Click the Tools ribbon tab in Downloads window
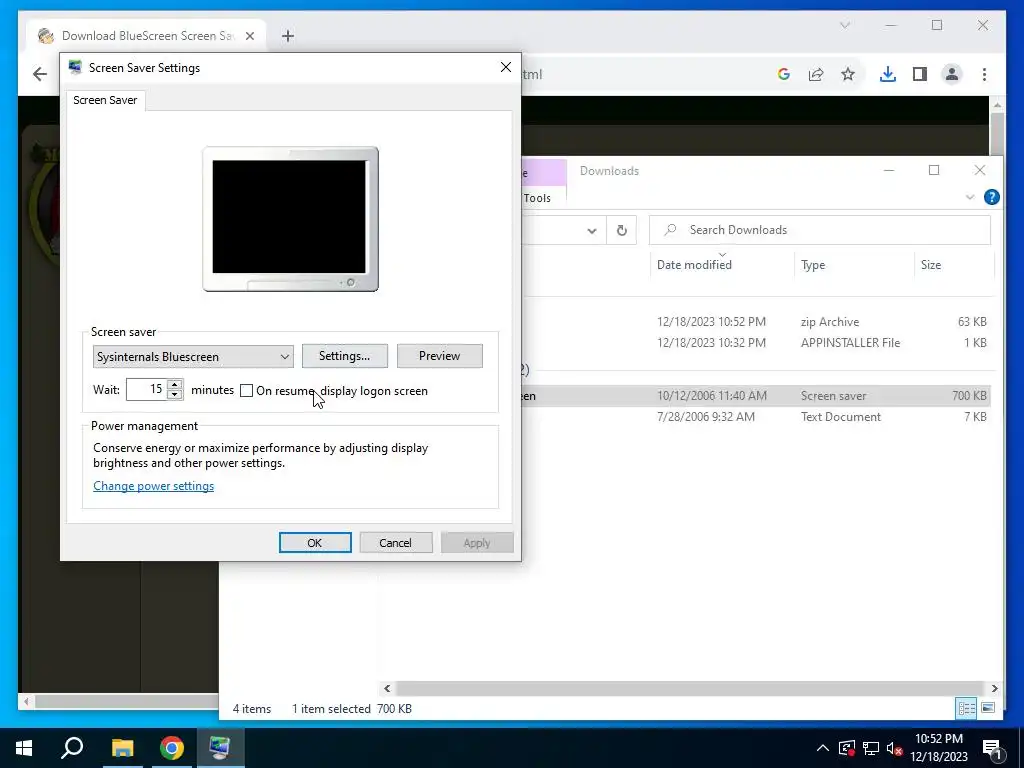1024x768 pixels. tap(537, 198)
